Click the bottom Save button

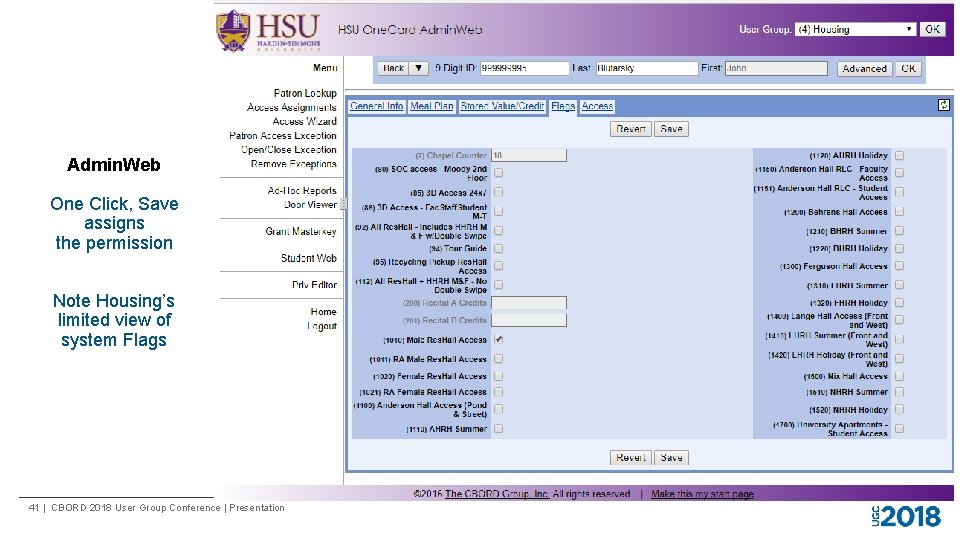click(x=671, y=457)
